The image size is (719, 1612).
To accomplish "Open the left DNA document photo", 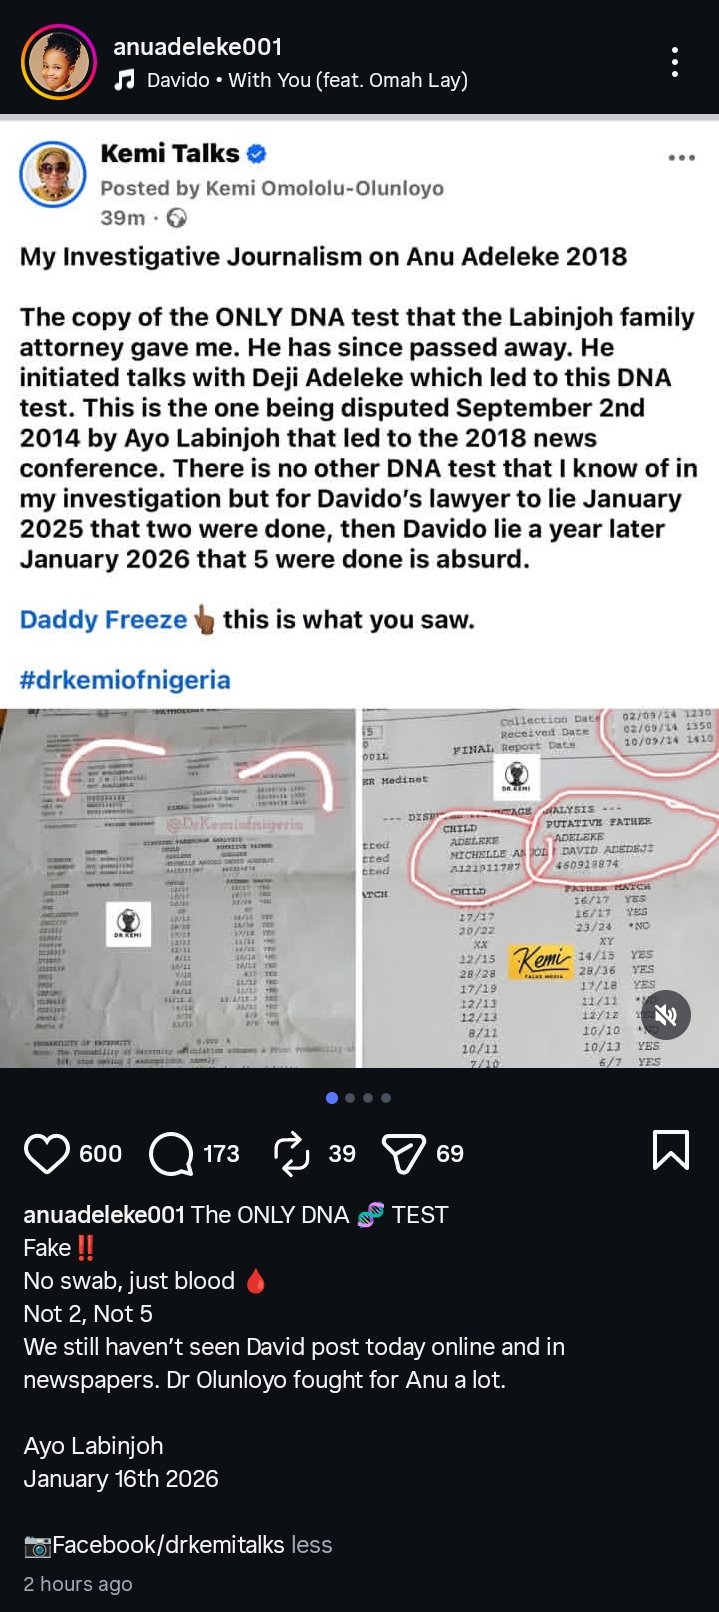I will 178,888.
